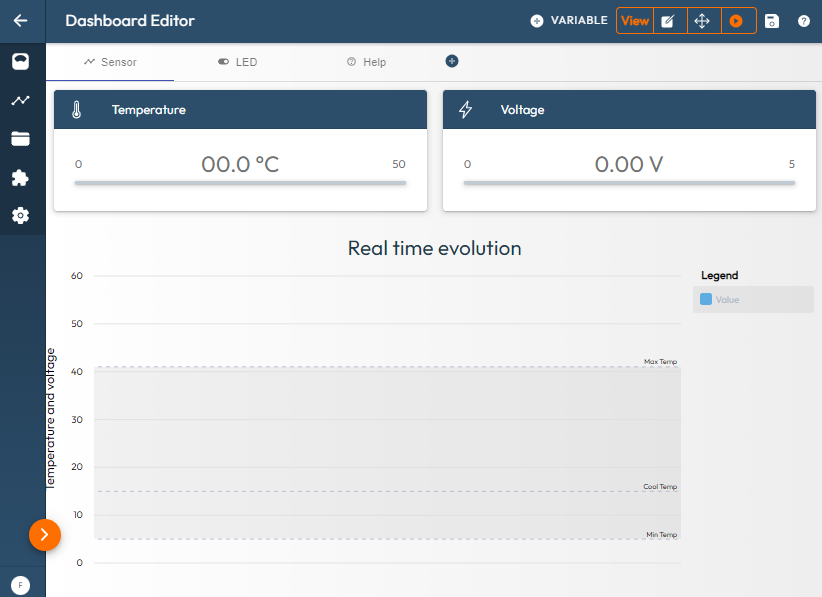Image resolution: width=822 pixels, height=597 pixels.
Task: Enable move mode with arrows icon
Action: tap(702, 21)
